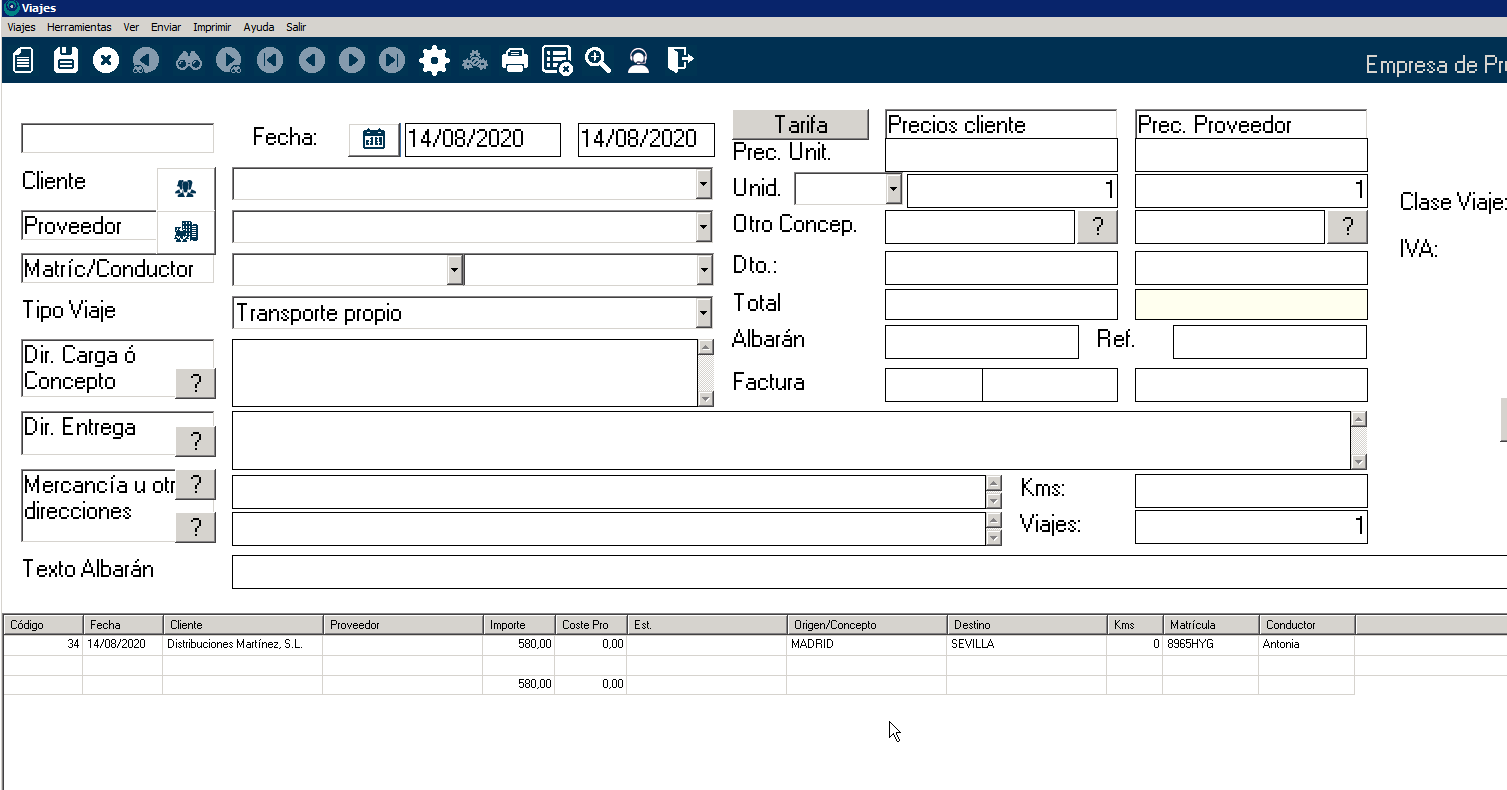This screenshot has height=790, width=1507.
Task: Open settings with the gear icon
Action: tap(434, 61)
